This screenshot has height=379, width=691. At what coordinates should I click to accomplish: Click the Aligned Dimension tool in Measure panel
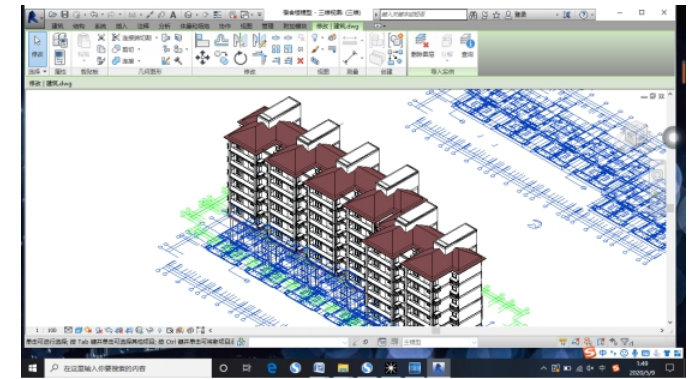tap(350, 41)
